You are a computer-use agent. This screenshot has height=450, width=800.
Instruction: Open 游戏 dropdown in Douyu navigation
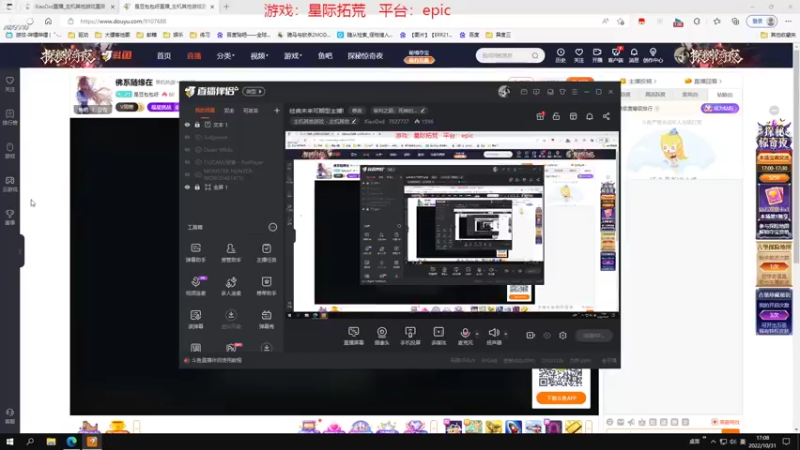coord(293,56)
